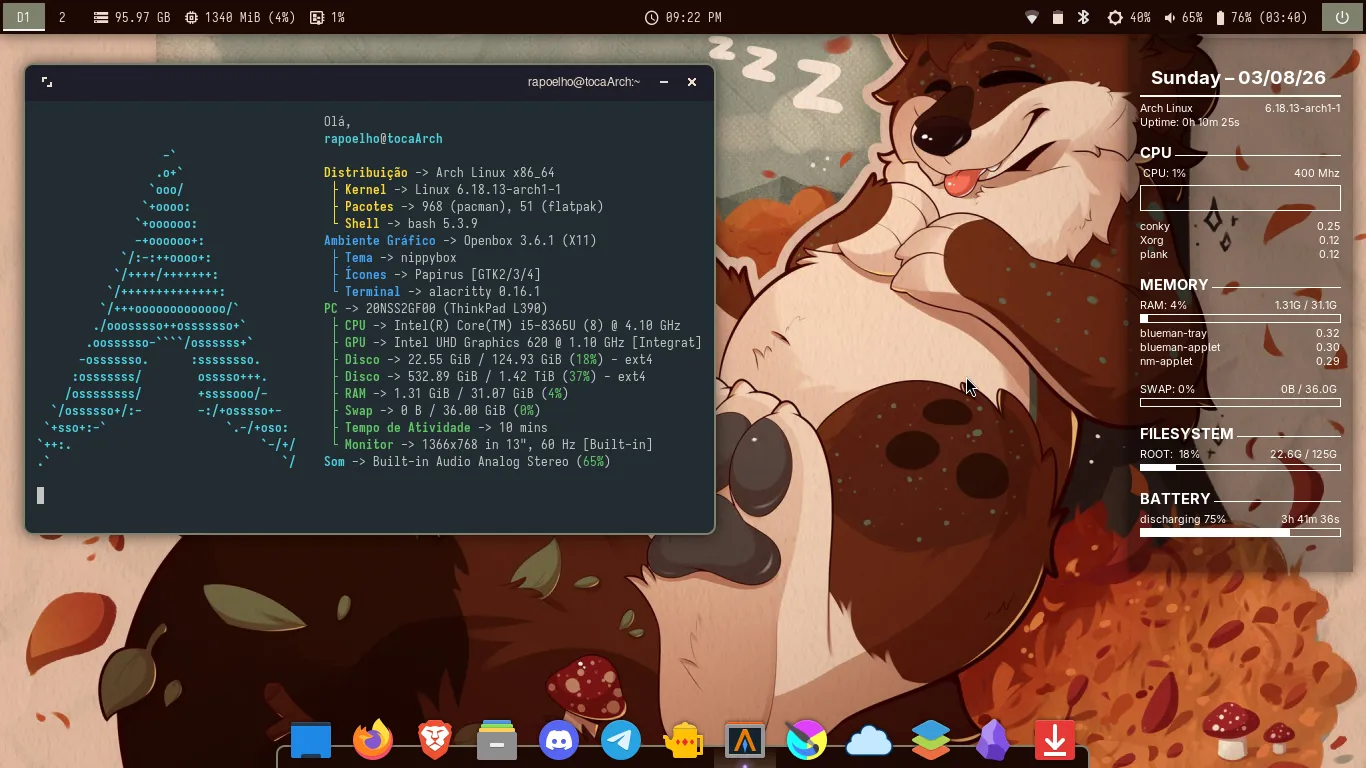Open the stacked layers ONLYOFFICE icon

(931, 741)
